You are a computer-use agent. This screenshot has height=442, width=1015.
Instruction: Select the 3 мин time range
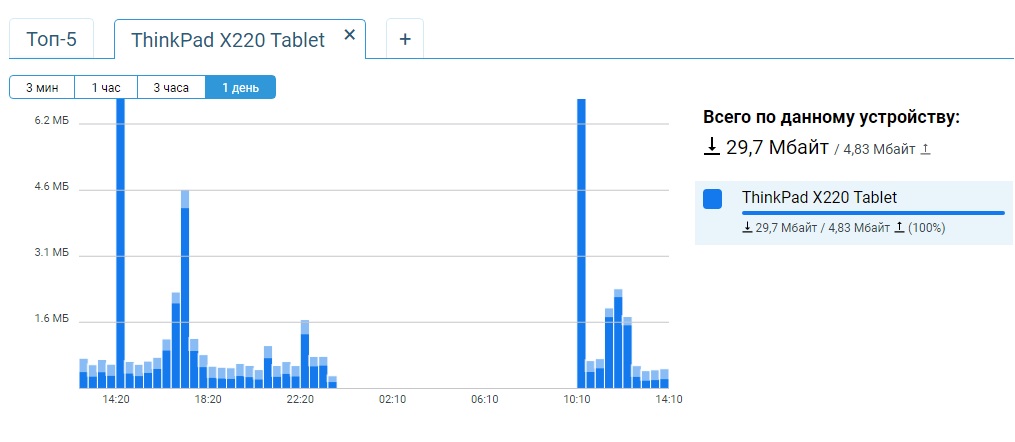42,88
